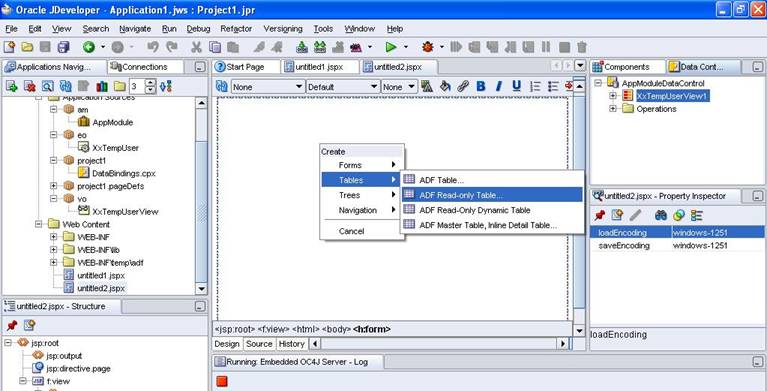This screenshot has height=391, width=767.
Task: Click the yellow folder icon in navigator toolbar
Action: click(x=120, y=87)
